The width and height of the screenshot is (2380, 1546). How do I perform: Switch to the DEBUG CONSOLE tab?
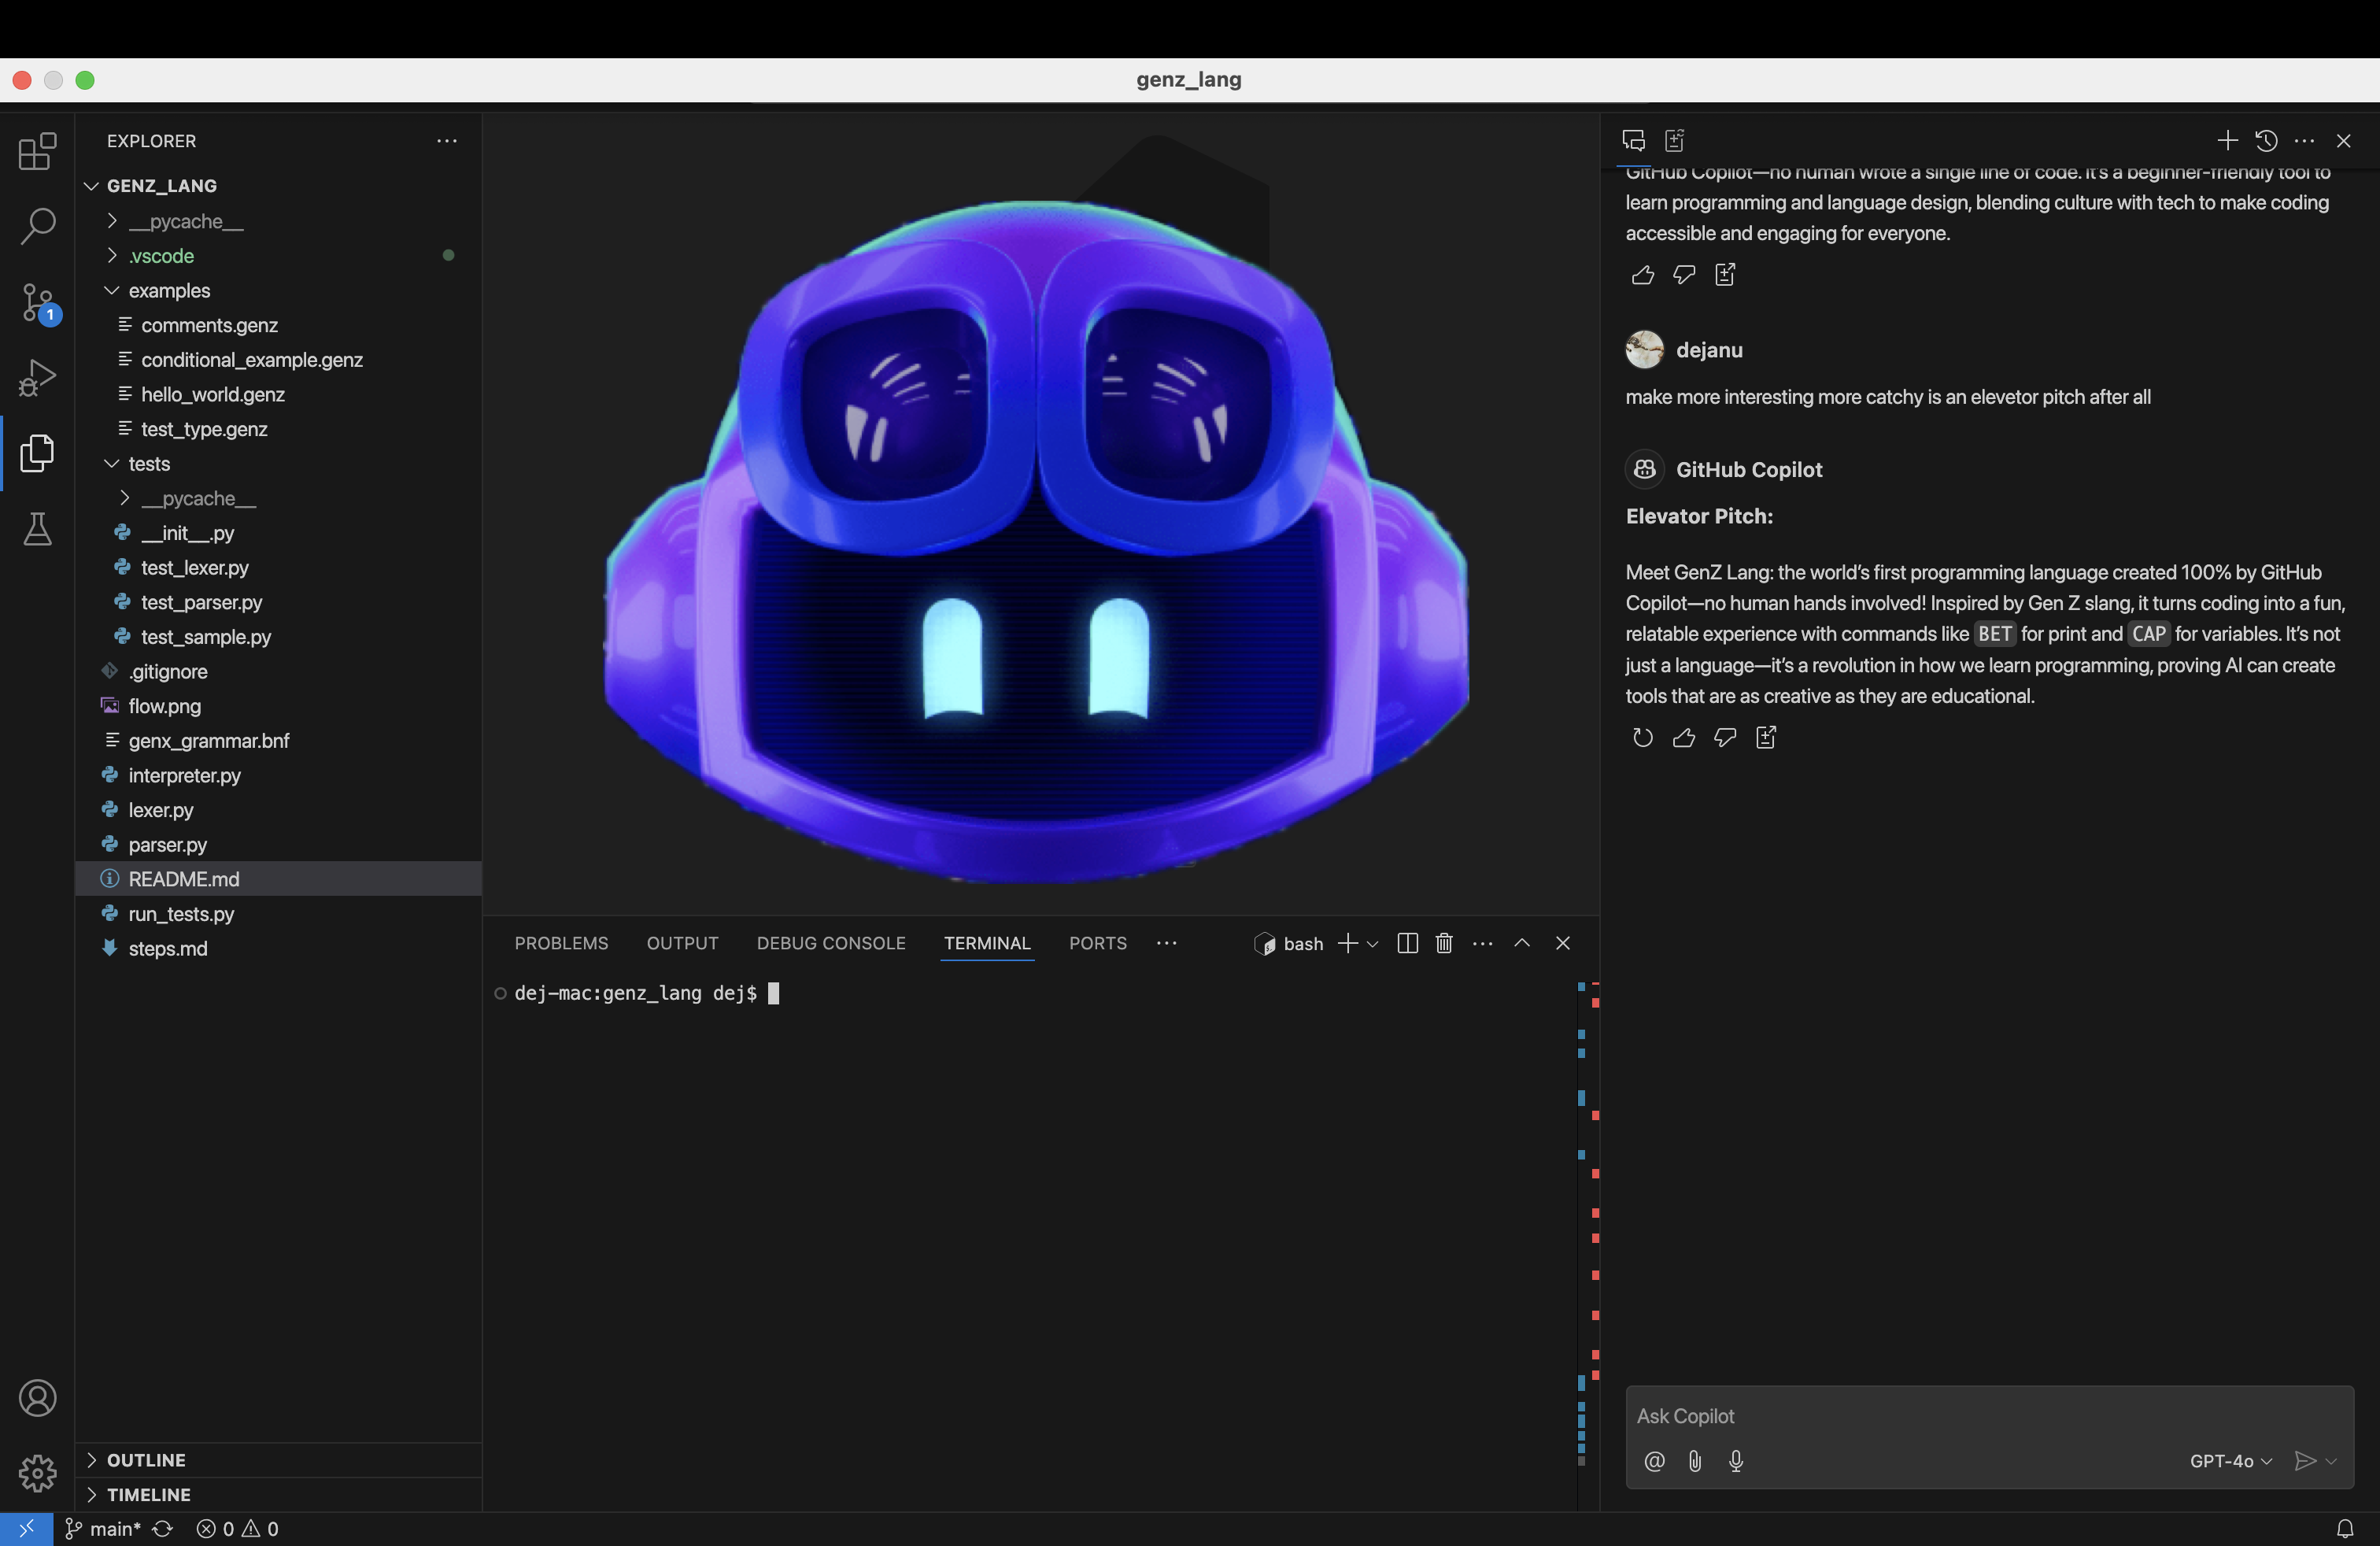831,943
